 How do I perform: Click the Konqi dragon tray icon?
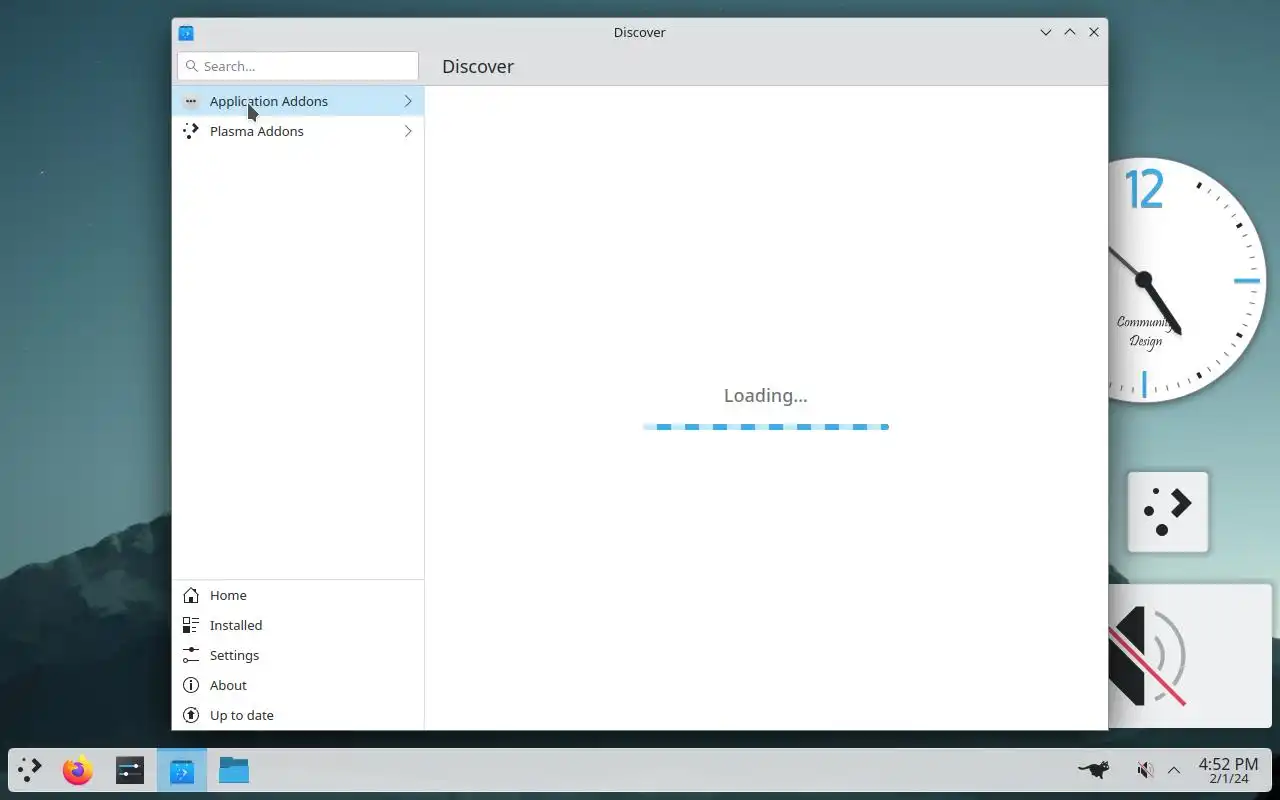[1094, 770]
